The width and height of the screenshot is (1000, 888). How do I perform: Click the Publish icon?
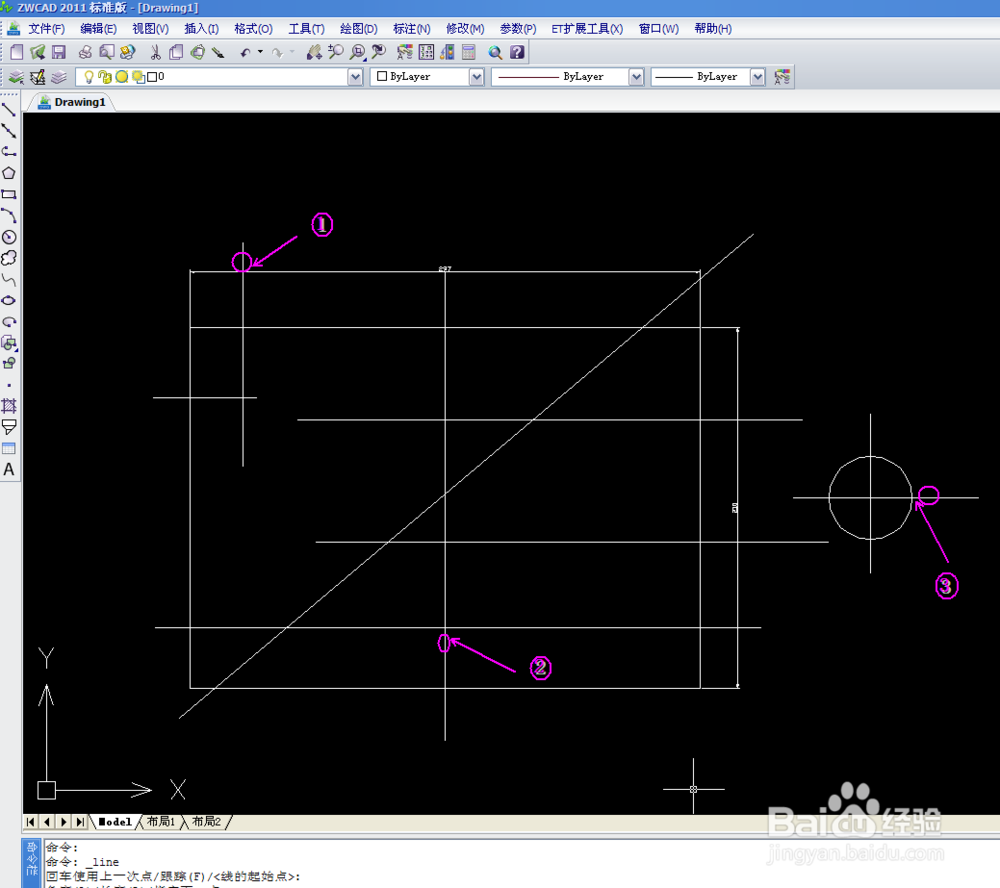point(128,52)
